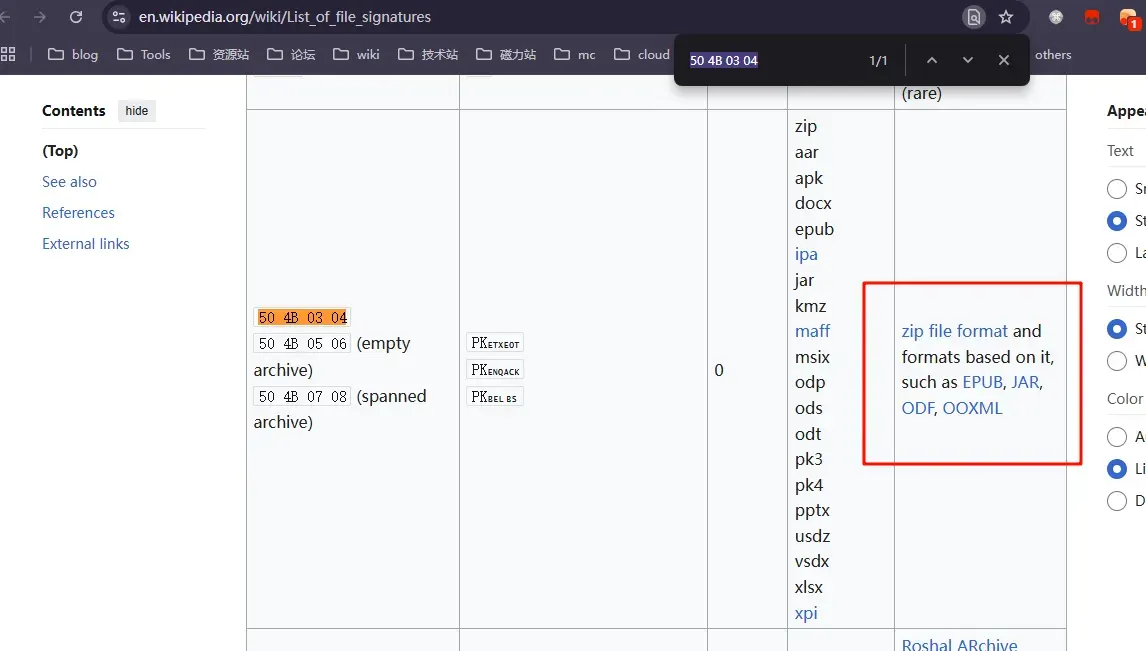The height and width of the screenshot is (651, 1146).
Task: Open the EPUB link
Action: click(x=982, y=383)
